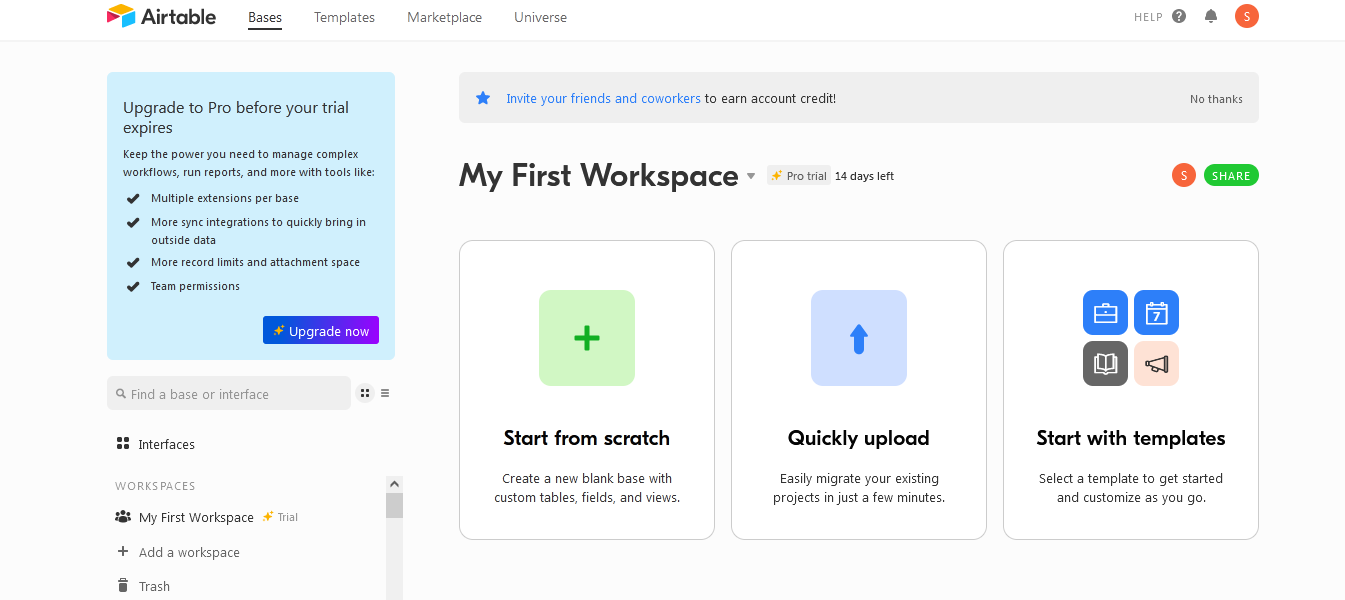Dismiss the invite banner with No thanks
Viewport: 1345px width, 600px height.
coord(1216,99)
